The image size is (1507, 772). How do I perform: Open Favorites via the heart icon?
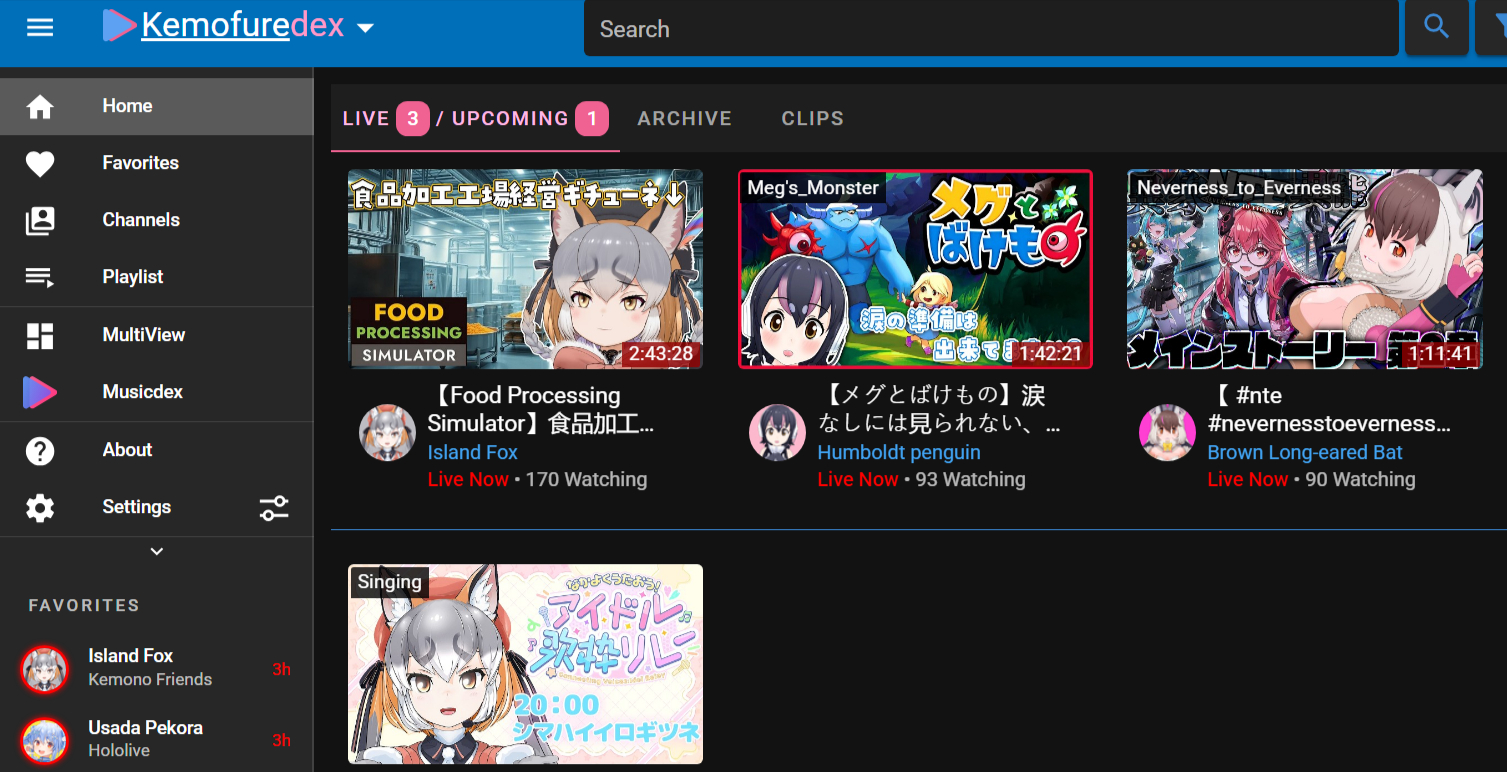(40, 163)
